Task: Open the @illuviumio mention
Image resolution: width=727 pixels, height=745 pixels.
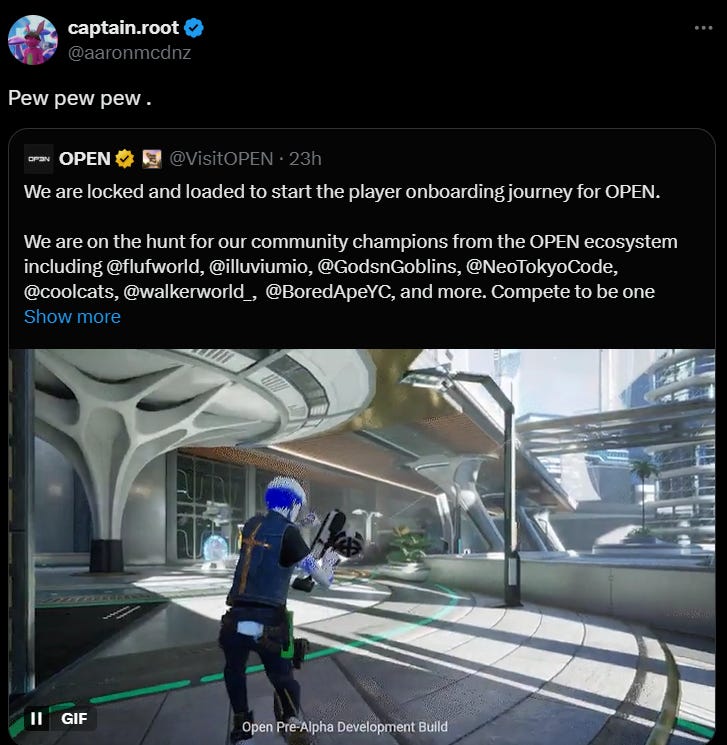Action: pyautogui.click(x=260, y=267)
